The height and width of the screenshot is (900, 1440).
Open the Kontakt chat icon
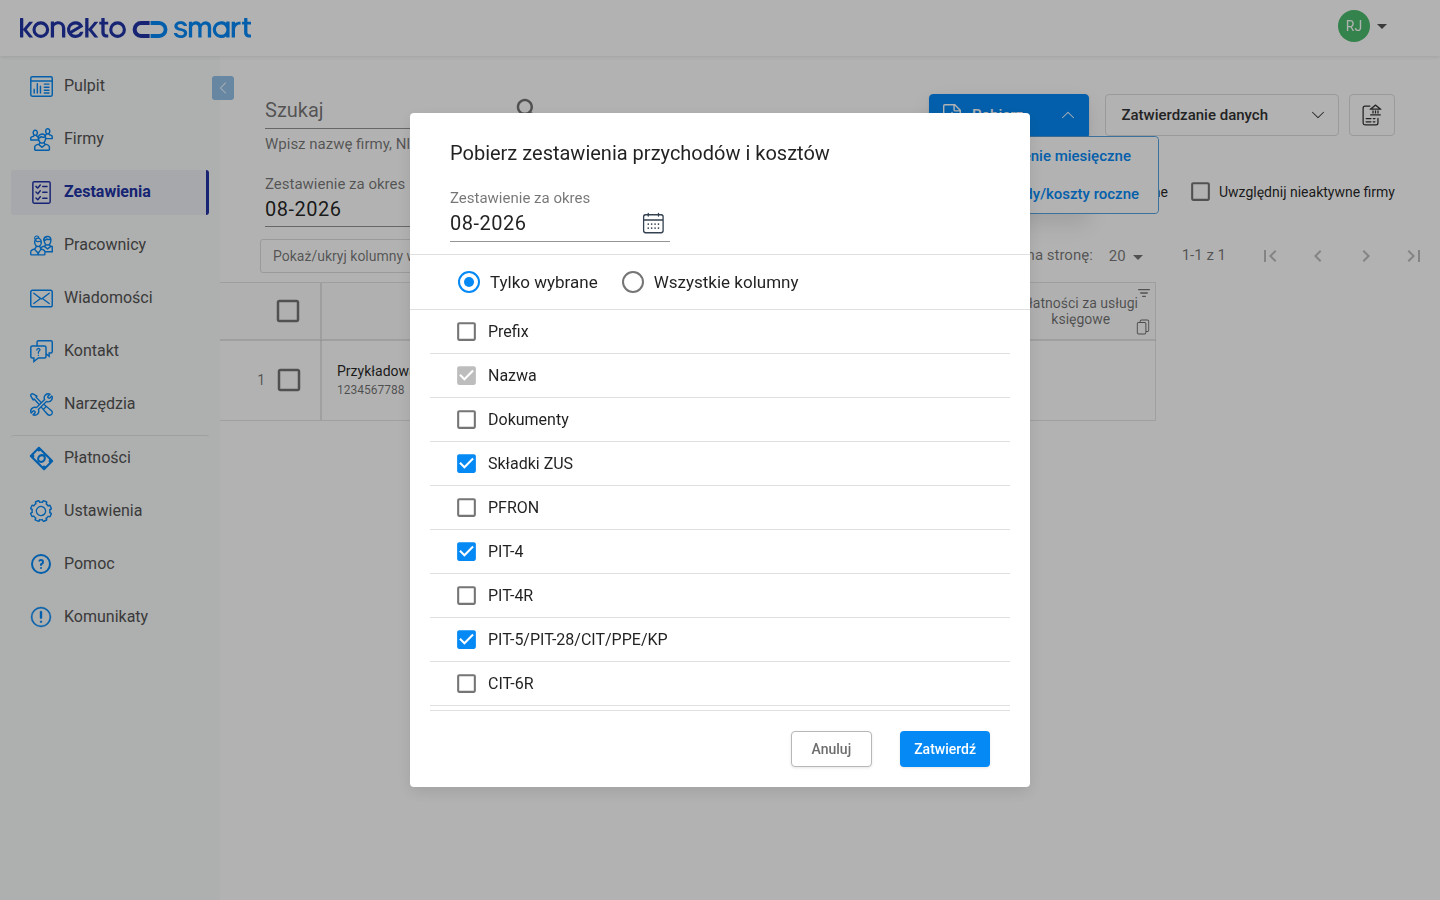pyautogui.click(x=41, y=351)
